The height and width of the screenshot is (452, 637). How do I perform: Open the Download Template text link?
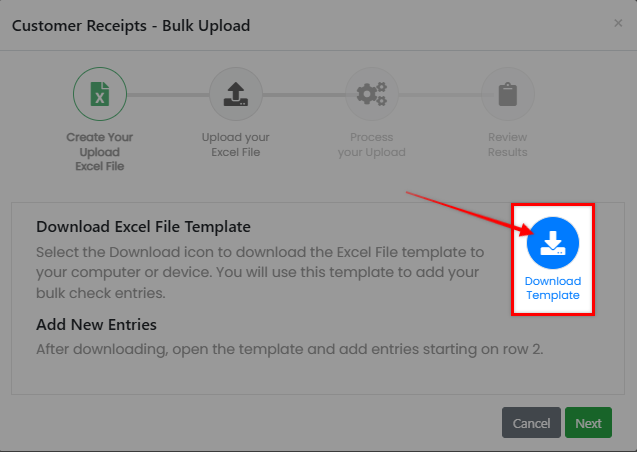coord(553,288)
